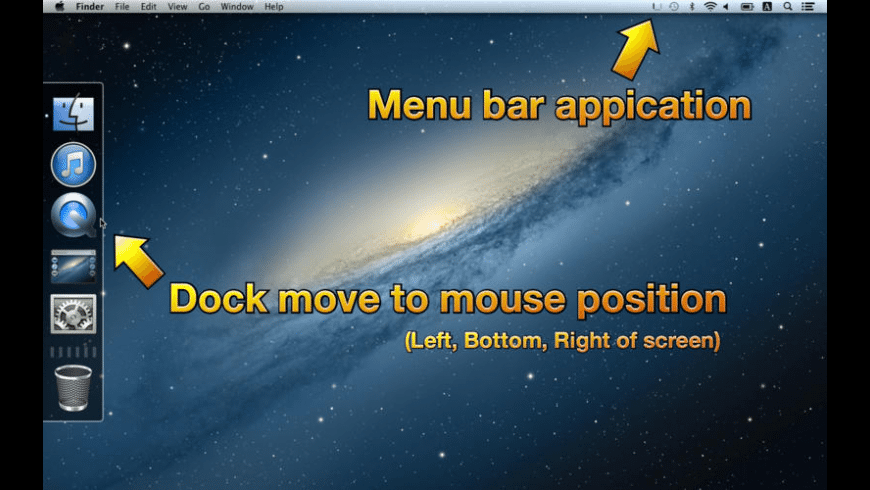Open the input source 'A' menu

pos(767,7)
